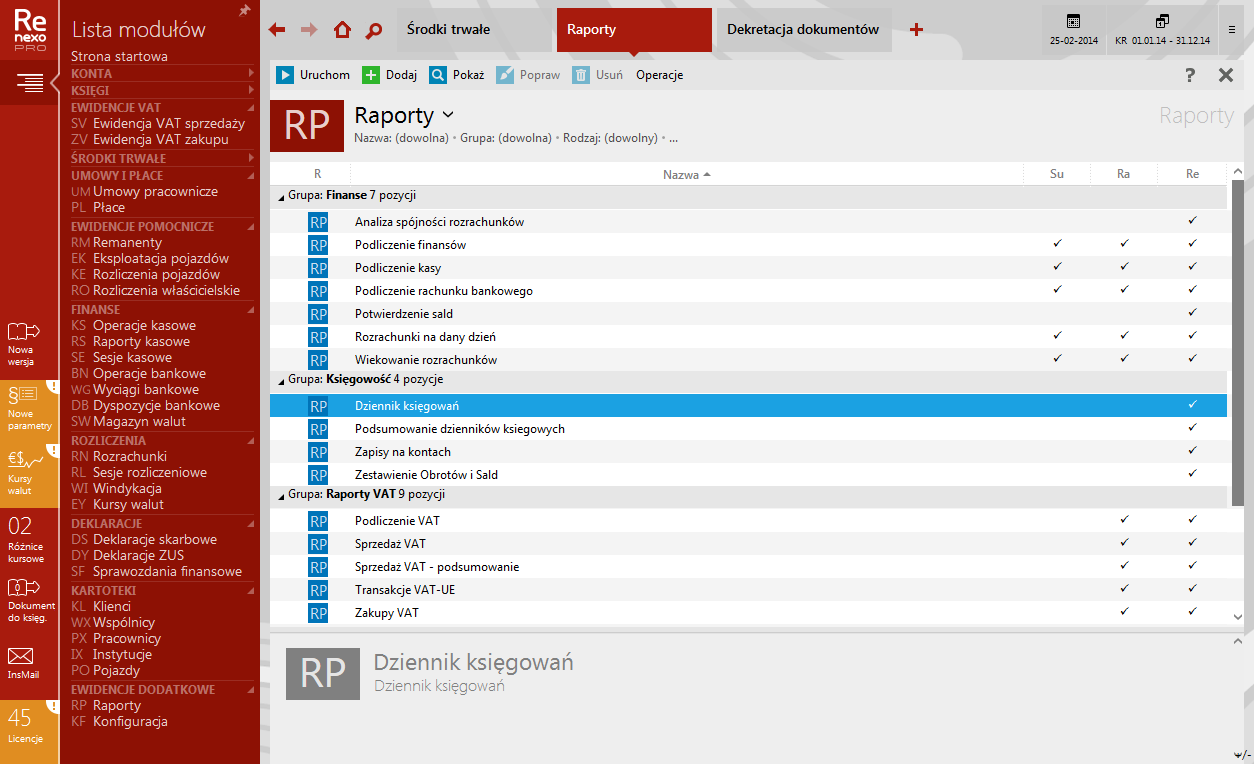1254x764 pixels.
Task: Open Dekretacja dokumentów tab
Action: [803, 30]
